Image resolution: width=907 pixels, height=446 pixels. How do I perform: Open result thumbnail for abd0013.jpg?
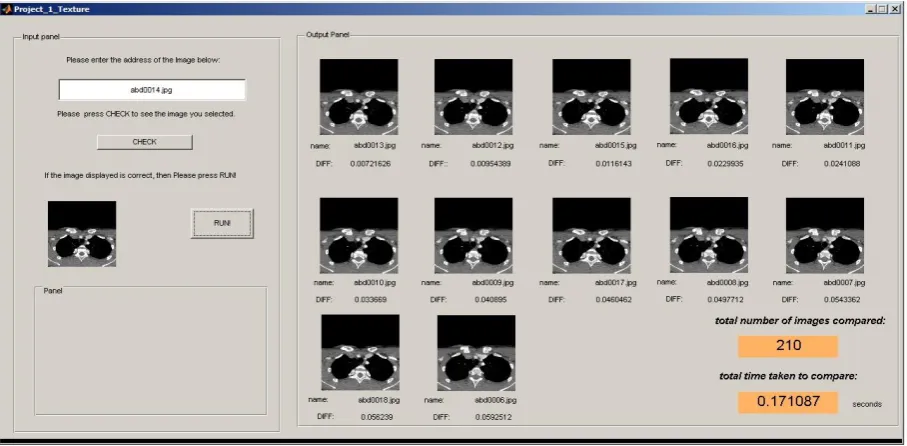(359, 97)
